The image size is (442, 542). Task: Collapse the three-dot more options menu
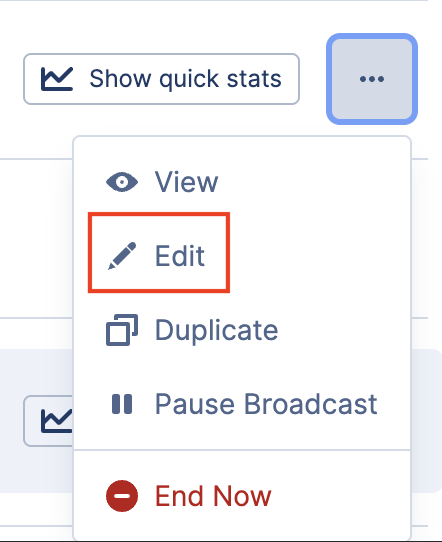pos(372,79)
